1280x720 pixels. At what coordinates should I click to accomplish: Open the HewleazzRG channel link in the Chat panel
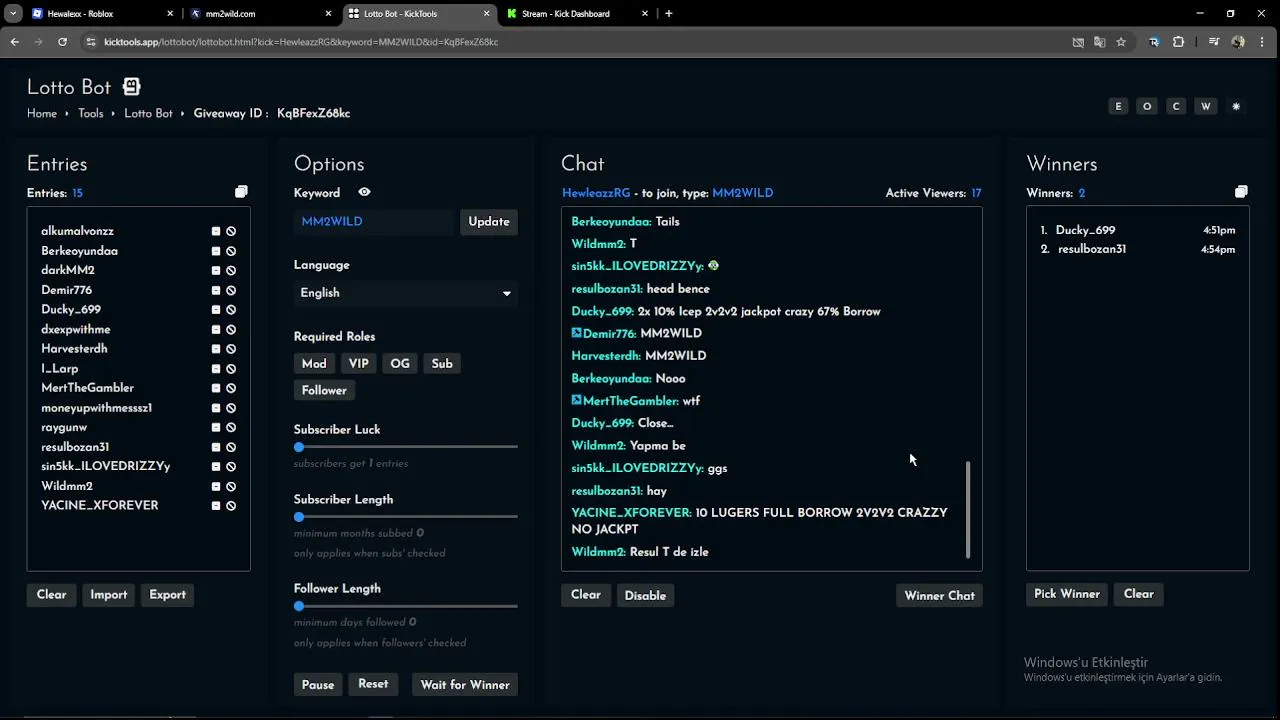[x=596, y=193]
